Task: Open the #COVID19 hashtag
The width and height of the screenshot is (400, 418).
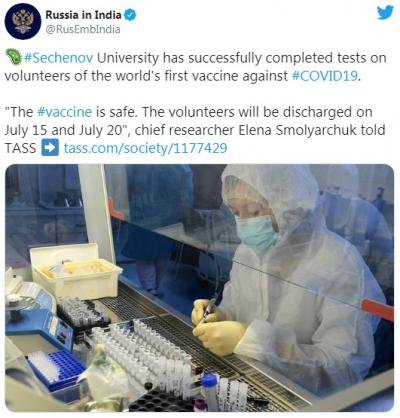Action: click(x=325, y=76)
